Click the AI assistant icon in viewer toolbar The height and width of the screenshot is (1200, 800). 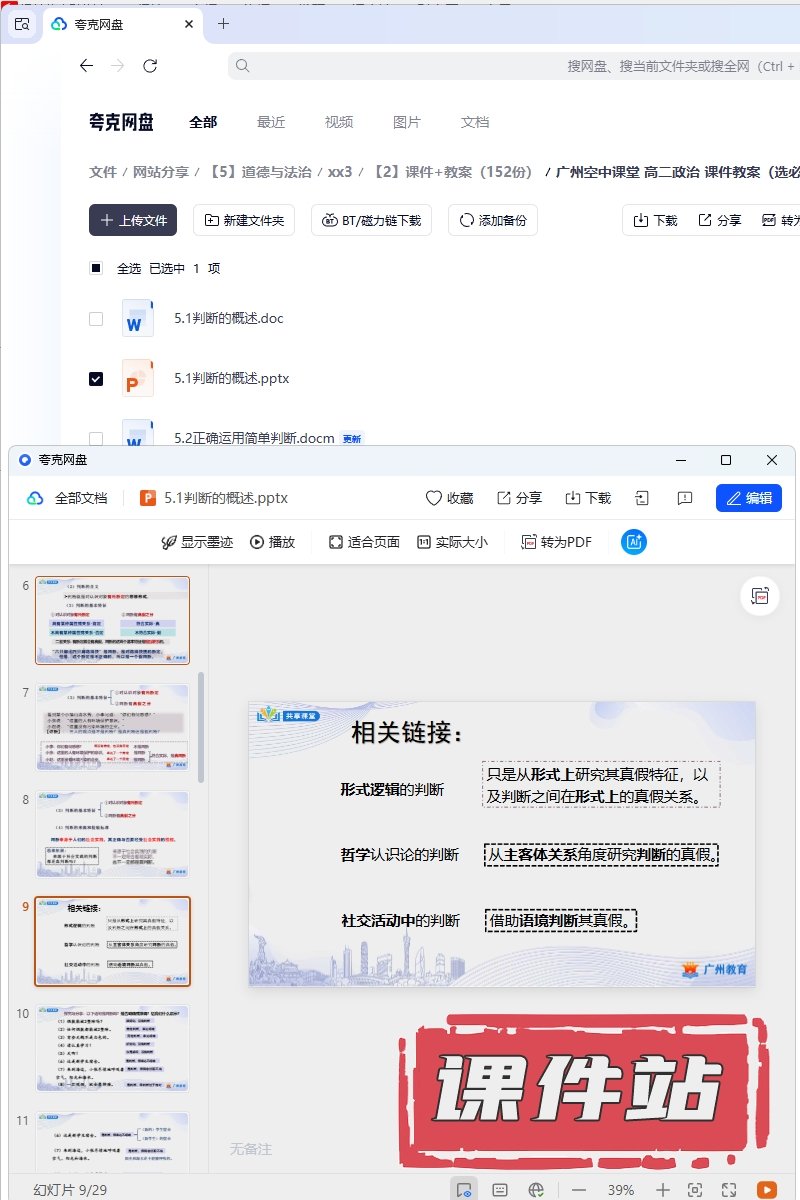[633, 542]
